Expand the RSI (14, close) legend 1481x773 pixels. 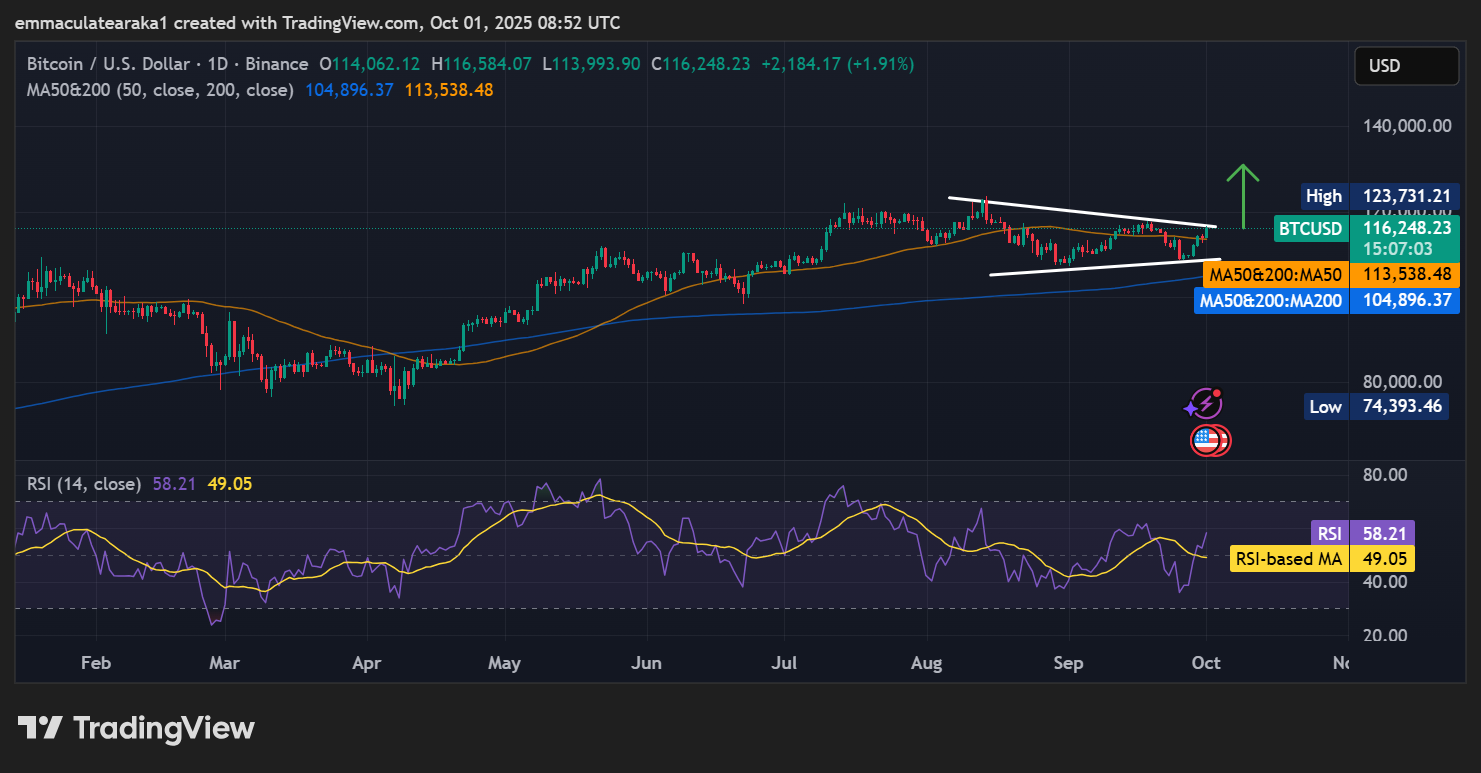84,484
